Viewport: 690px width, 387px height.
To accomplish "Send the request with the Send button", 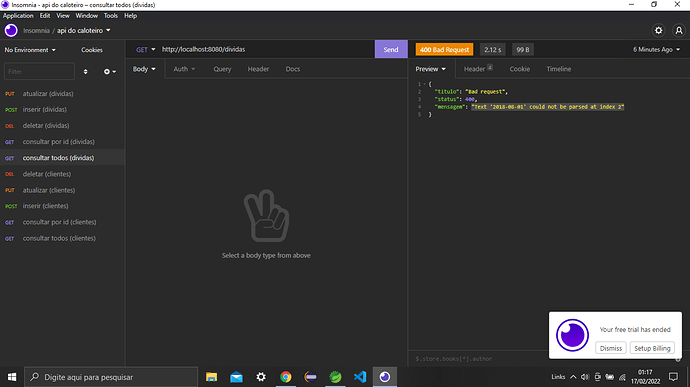I will pos(391,49).
